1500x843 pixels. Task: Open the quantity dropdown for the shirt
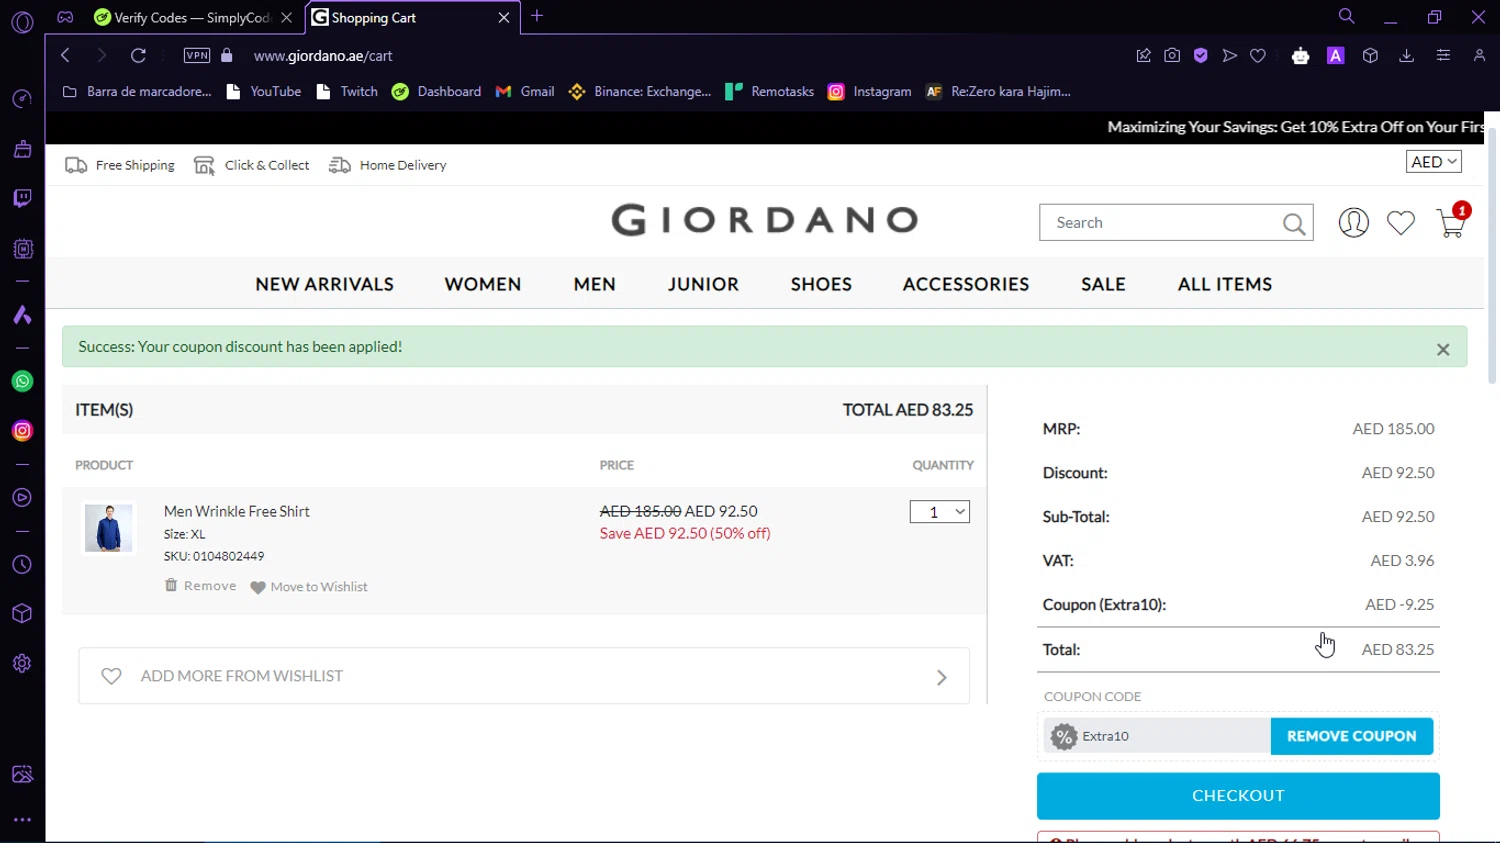click(939, 512)
